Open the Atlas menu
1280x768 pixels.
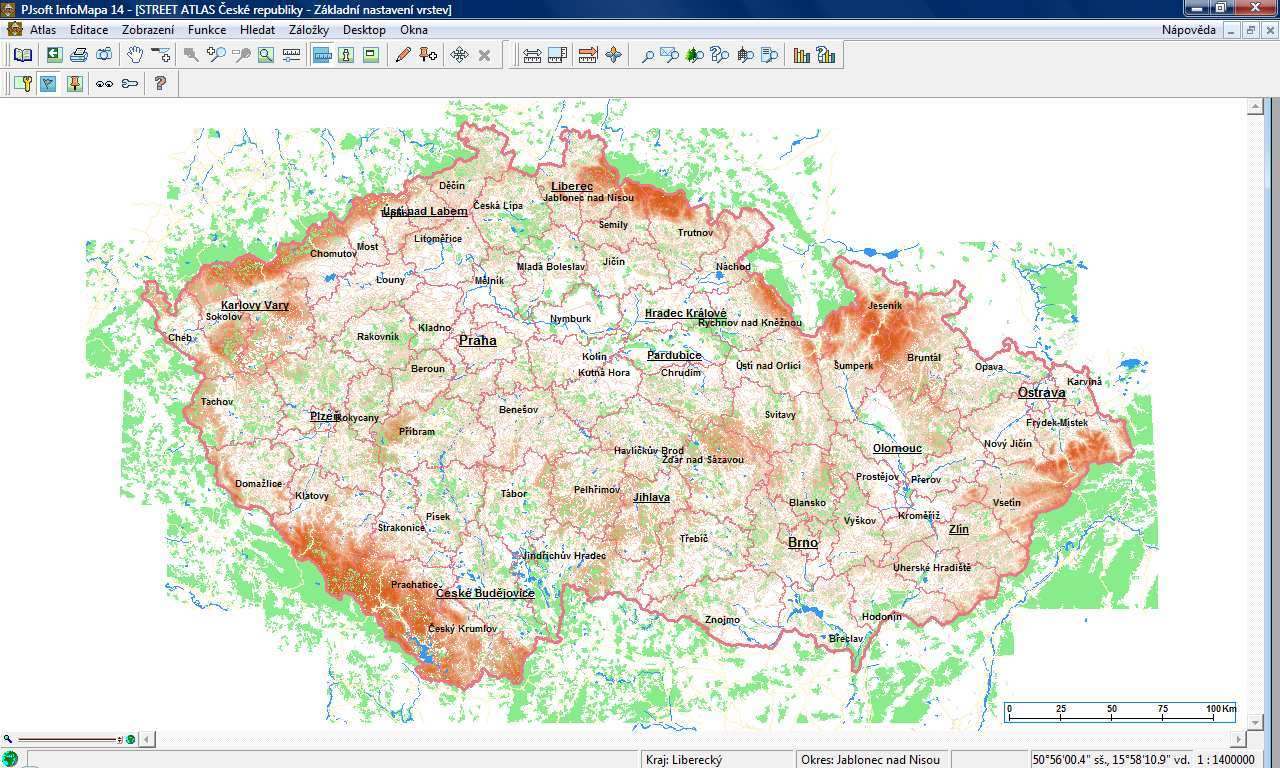43,30
